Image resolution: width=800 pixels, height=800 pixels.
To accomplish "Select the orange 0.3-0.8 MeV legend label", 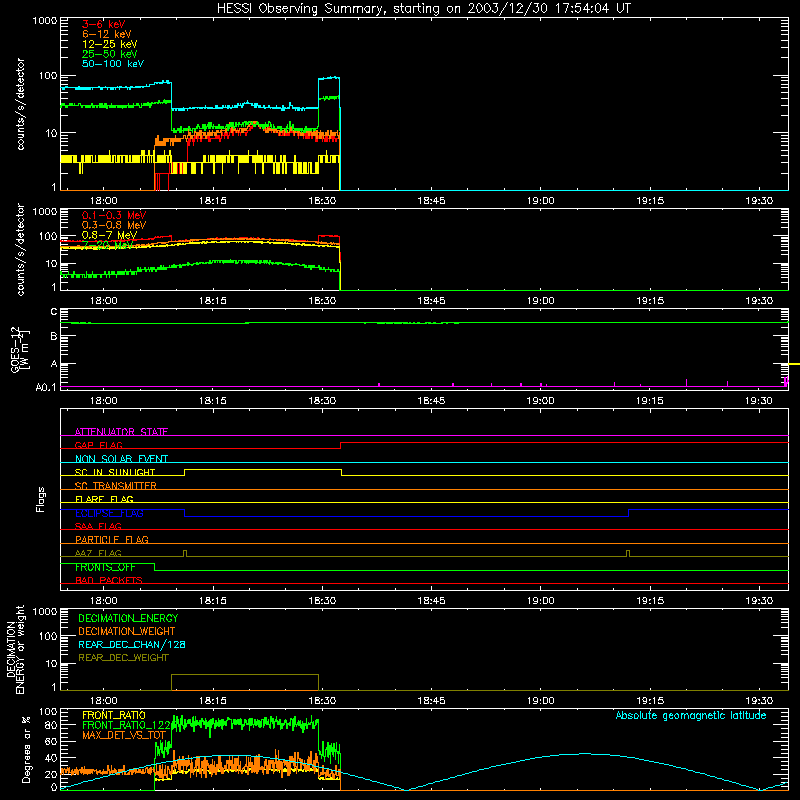I will pos(114,225).
